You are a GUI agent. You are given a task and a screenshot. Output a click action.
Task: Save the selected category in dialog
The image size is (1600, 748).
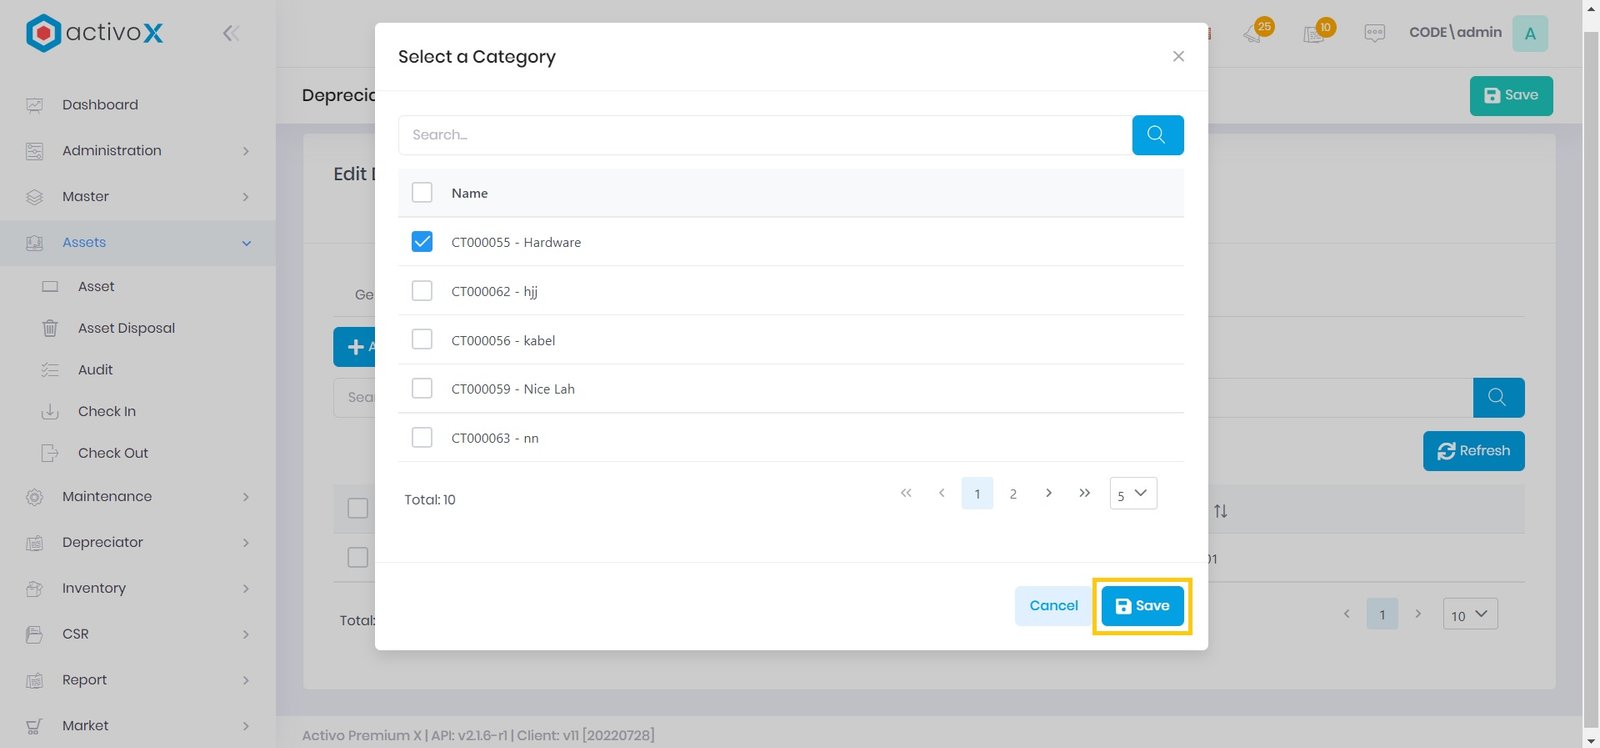click(x=1142, y=606)
